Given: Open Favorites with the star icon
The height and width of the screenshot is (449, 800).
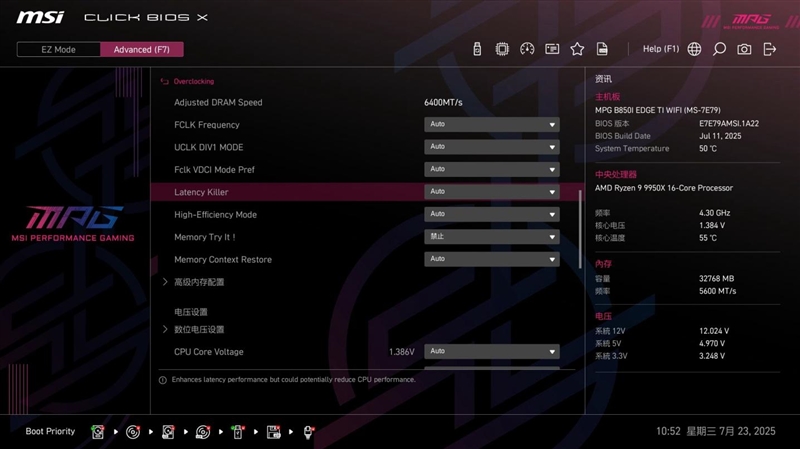Looking at the screenshot, I should (x=577, y=49).
